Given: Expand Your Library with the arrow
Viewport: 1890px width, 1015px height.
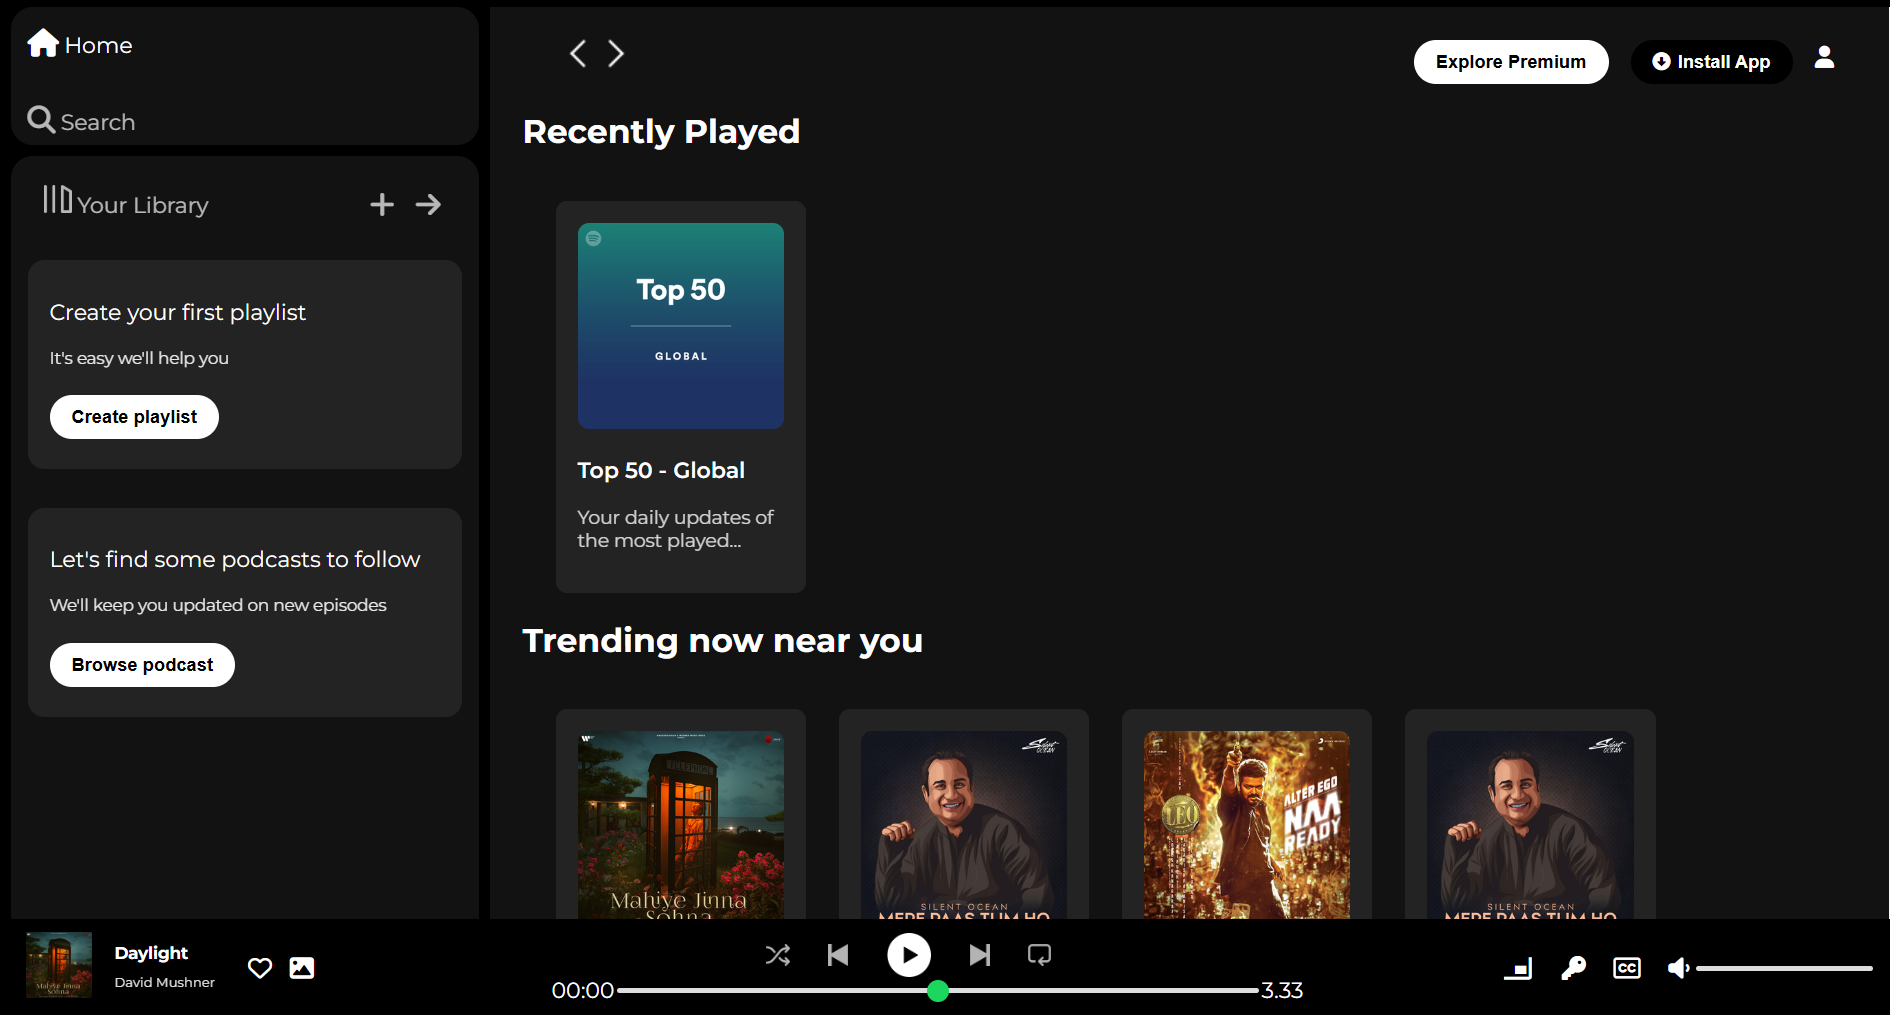Looking at the screenshot, I should pos(428,204).
